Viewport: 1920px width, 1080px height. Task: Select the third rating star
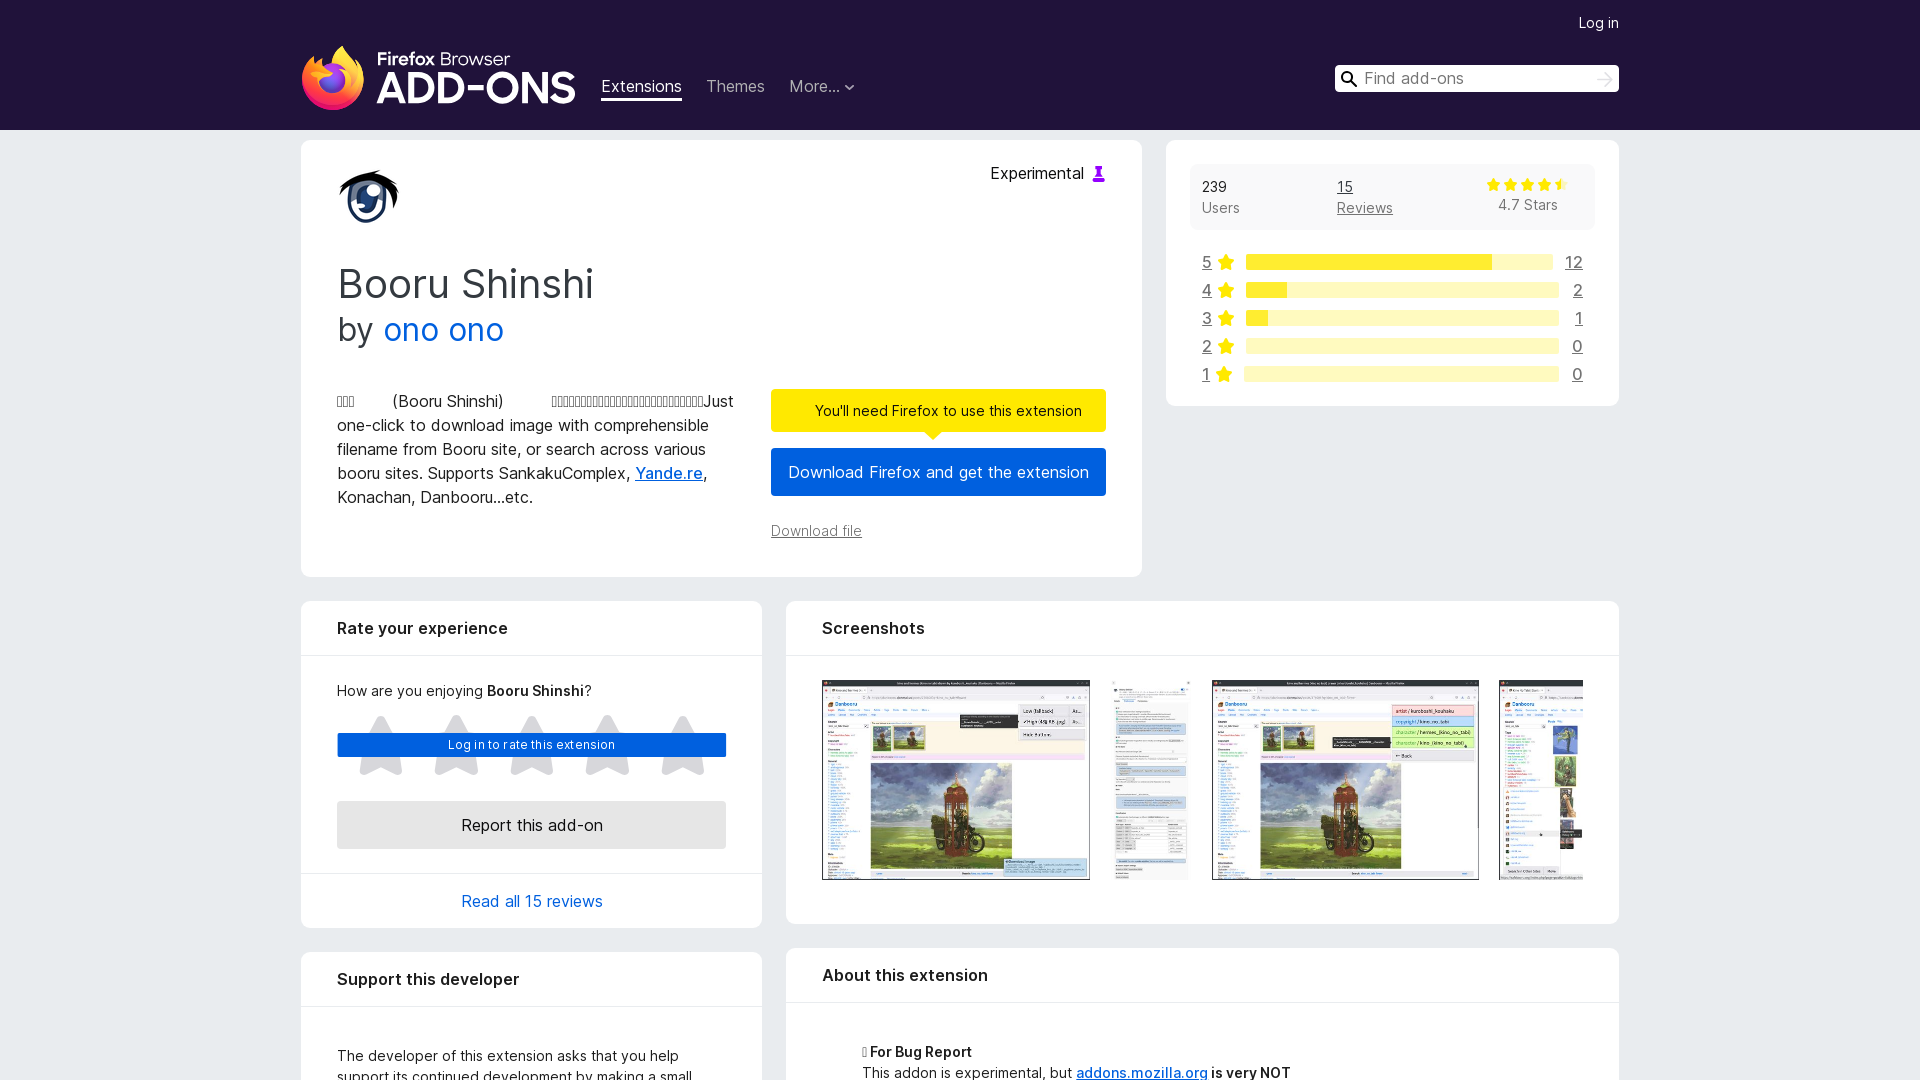click(532, 745)
